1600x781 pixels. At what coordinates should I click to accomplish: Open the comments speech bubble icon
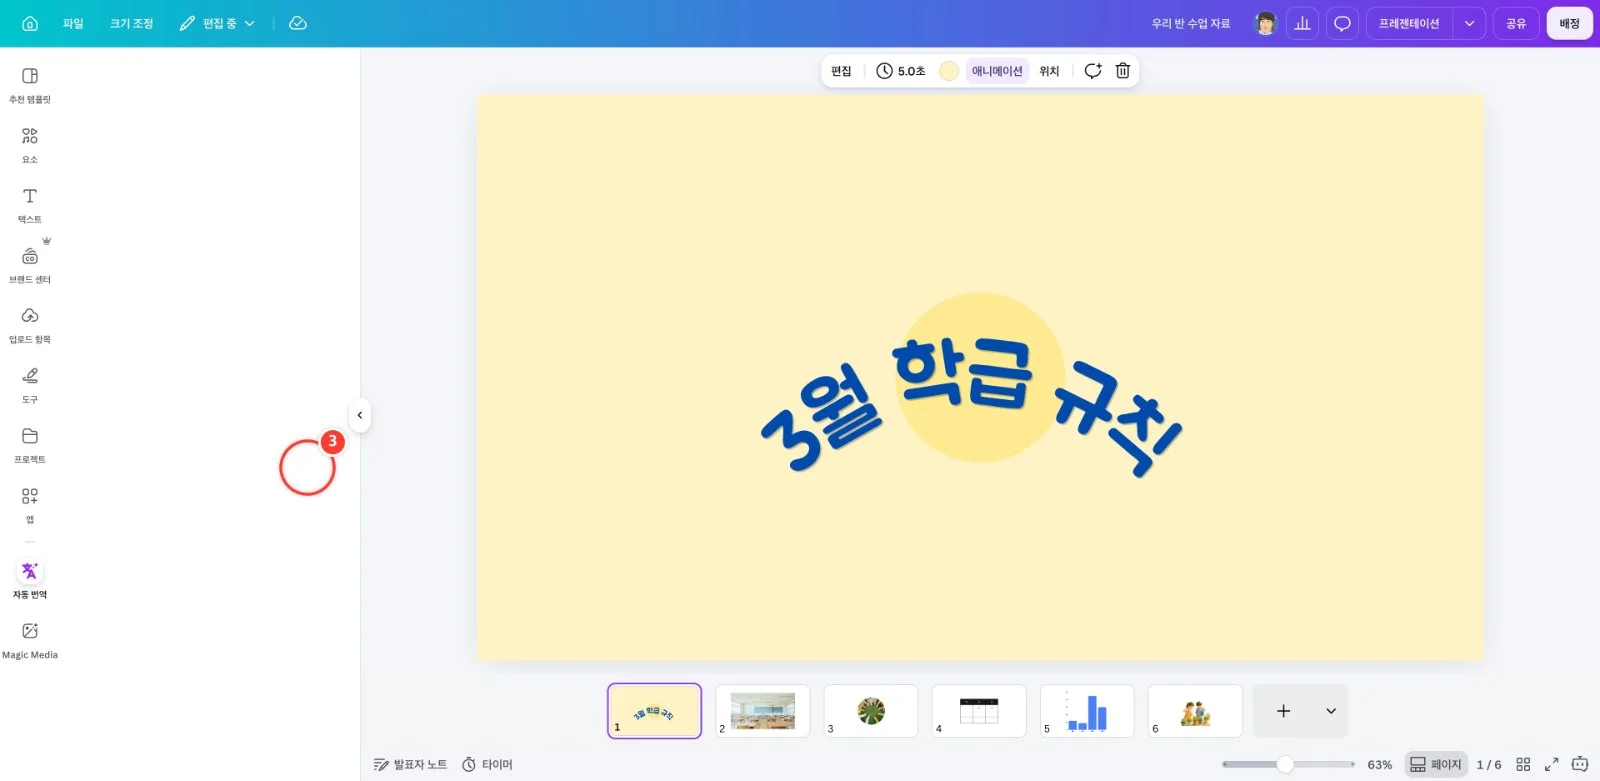coord(1342,23)
